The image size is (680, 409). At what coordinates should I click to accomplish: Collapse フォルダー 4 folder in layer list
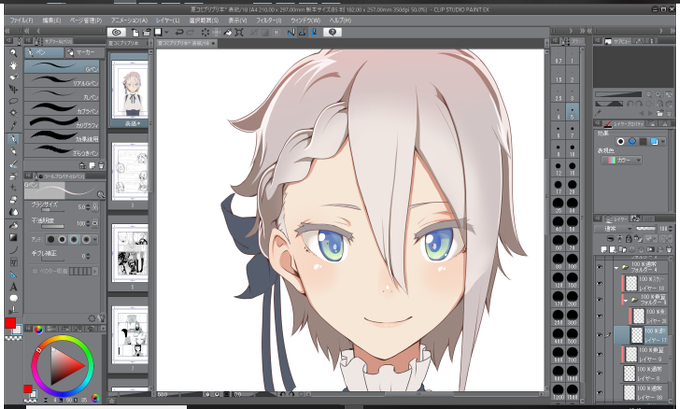click(616, 268)
